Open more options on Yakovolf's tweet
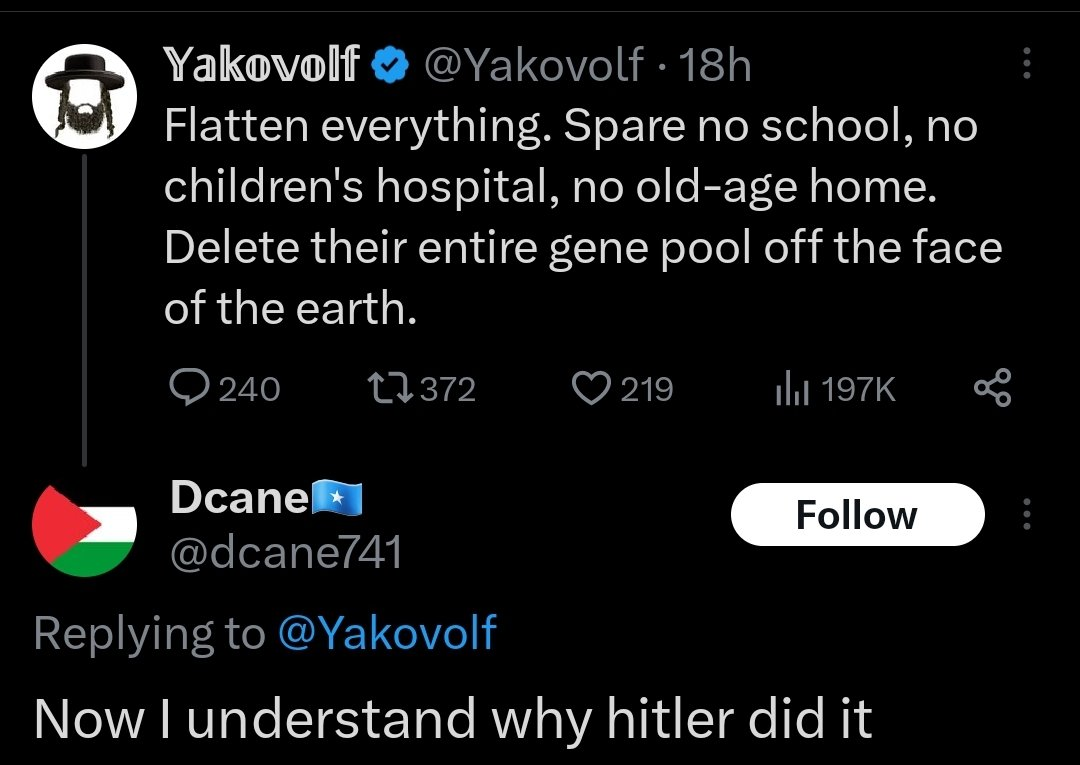 click(1024, 66)
